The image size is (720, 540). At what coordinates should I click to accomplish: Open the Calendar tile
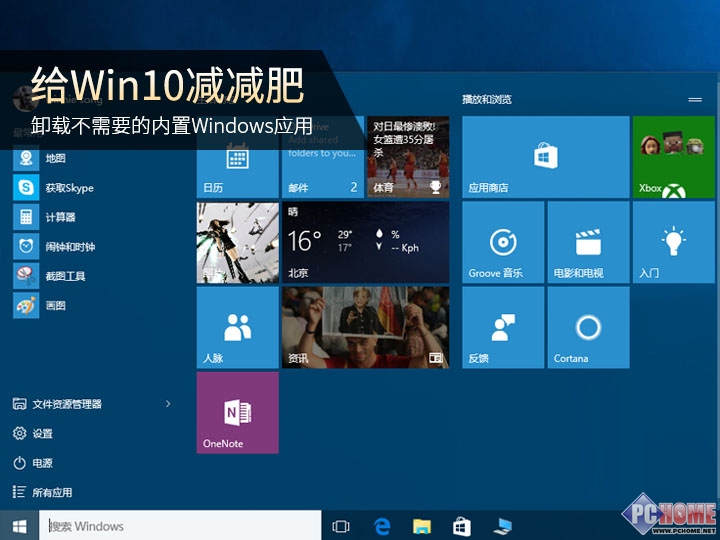click(237, 157)
